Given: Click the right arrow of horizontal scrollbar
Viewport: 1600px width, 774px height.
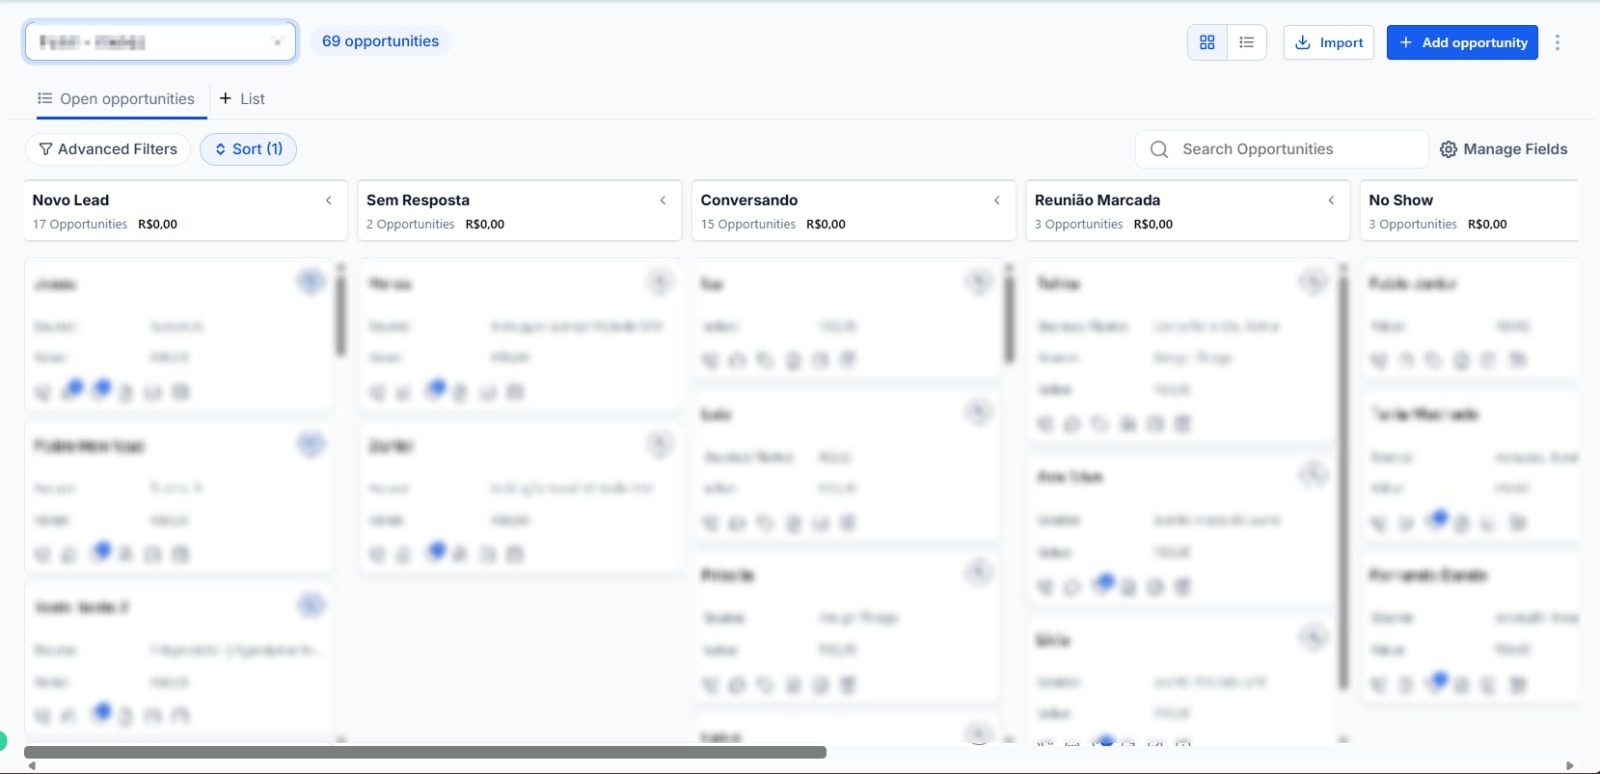Looking at the screenshot, I should click(1569, 766).
